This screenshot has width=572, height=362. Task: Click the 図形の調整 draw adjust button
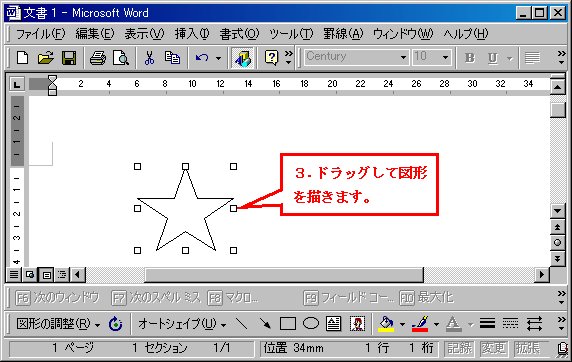click(58, 324)
